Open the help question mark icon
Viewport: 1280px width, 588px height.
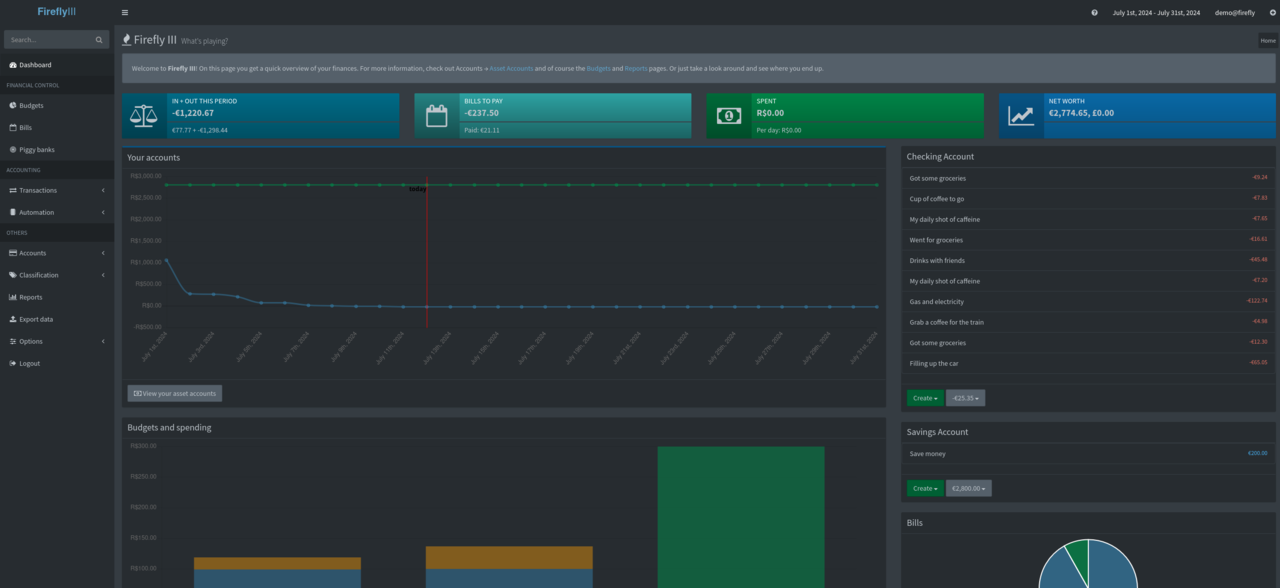(x=1094, y=13)
